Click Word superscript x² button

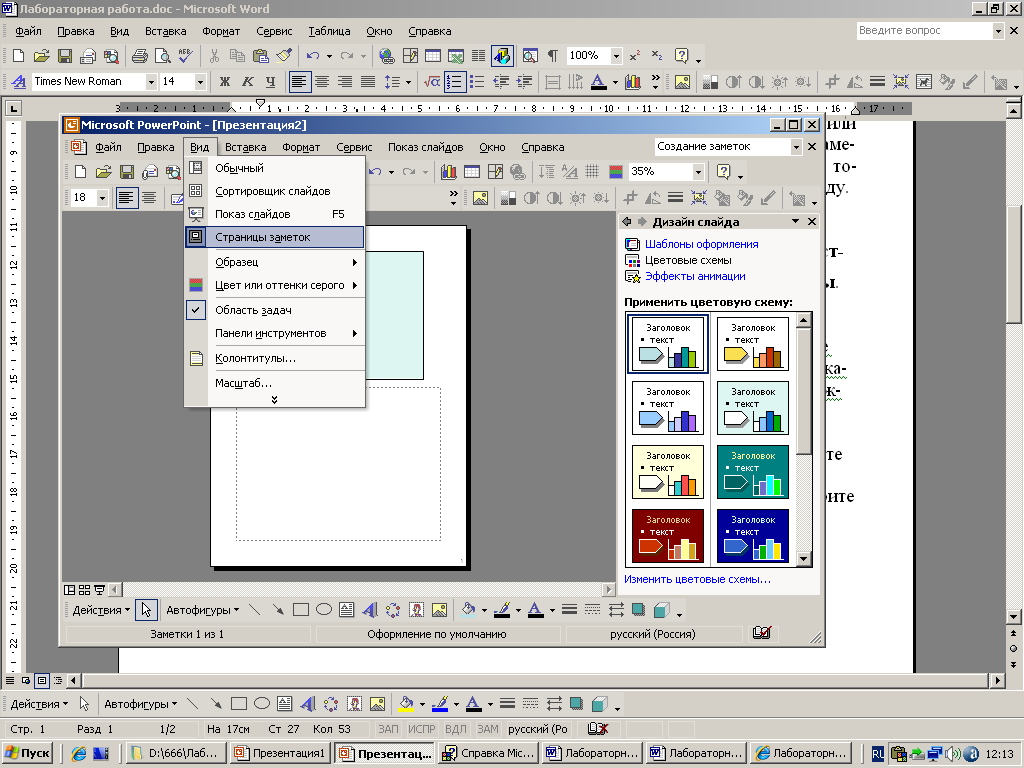point(635,56)
